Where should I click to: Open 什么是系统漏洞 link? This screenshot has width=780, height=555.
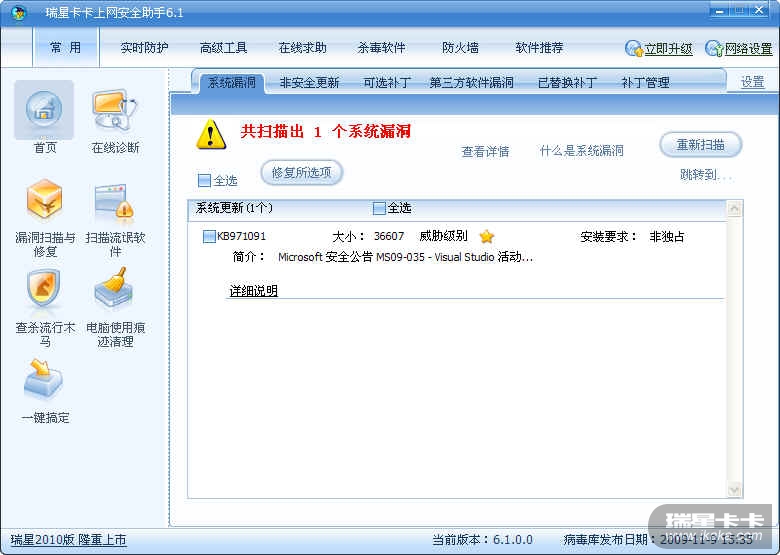(582, 151)
